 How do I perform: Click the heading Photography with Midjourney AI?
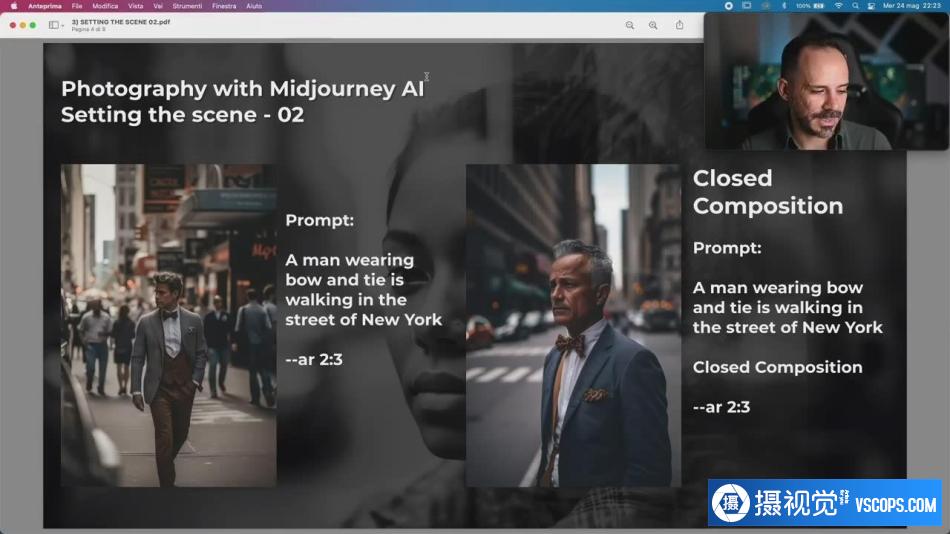pos(242,88)
